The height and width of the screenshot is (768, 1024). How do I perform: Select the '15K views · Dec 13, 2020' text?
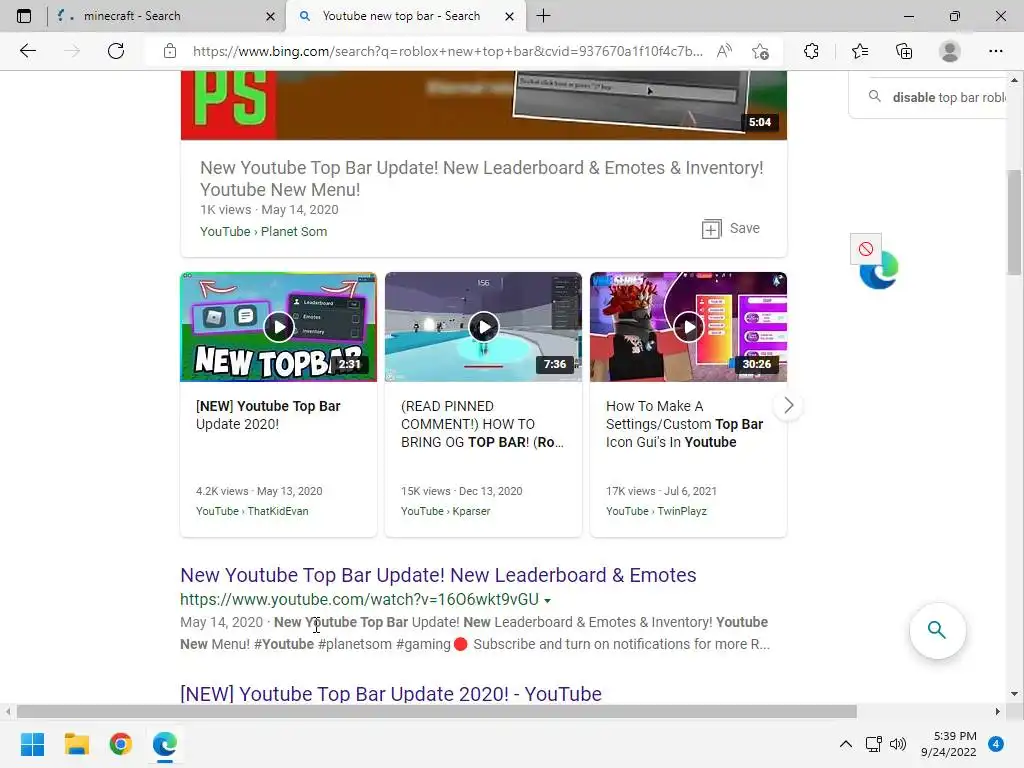click(462, 491)
